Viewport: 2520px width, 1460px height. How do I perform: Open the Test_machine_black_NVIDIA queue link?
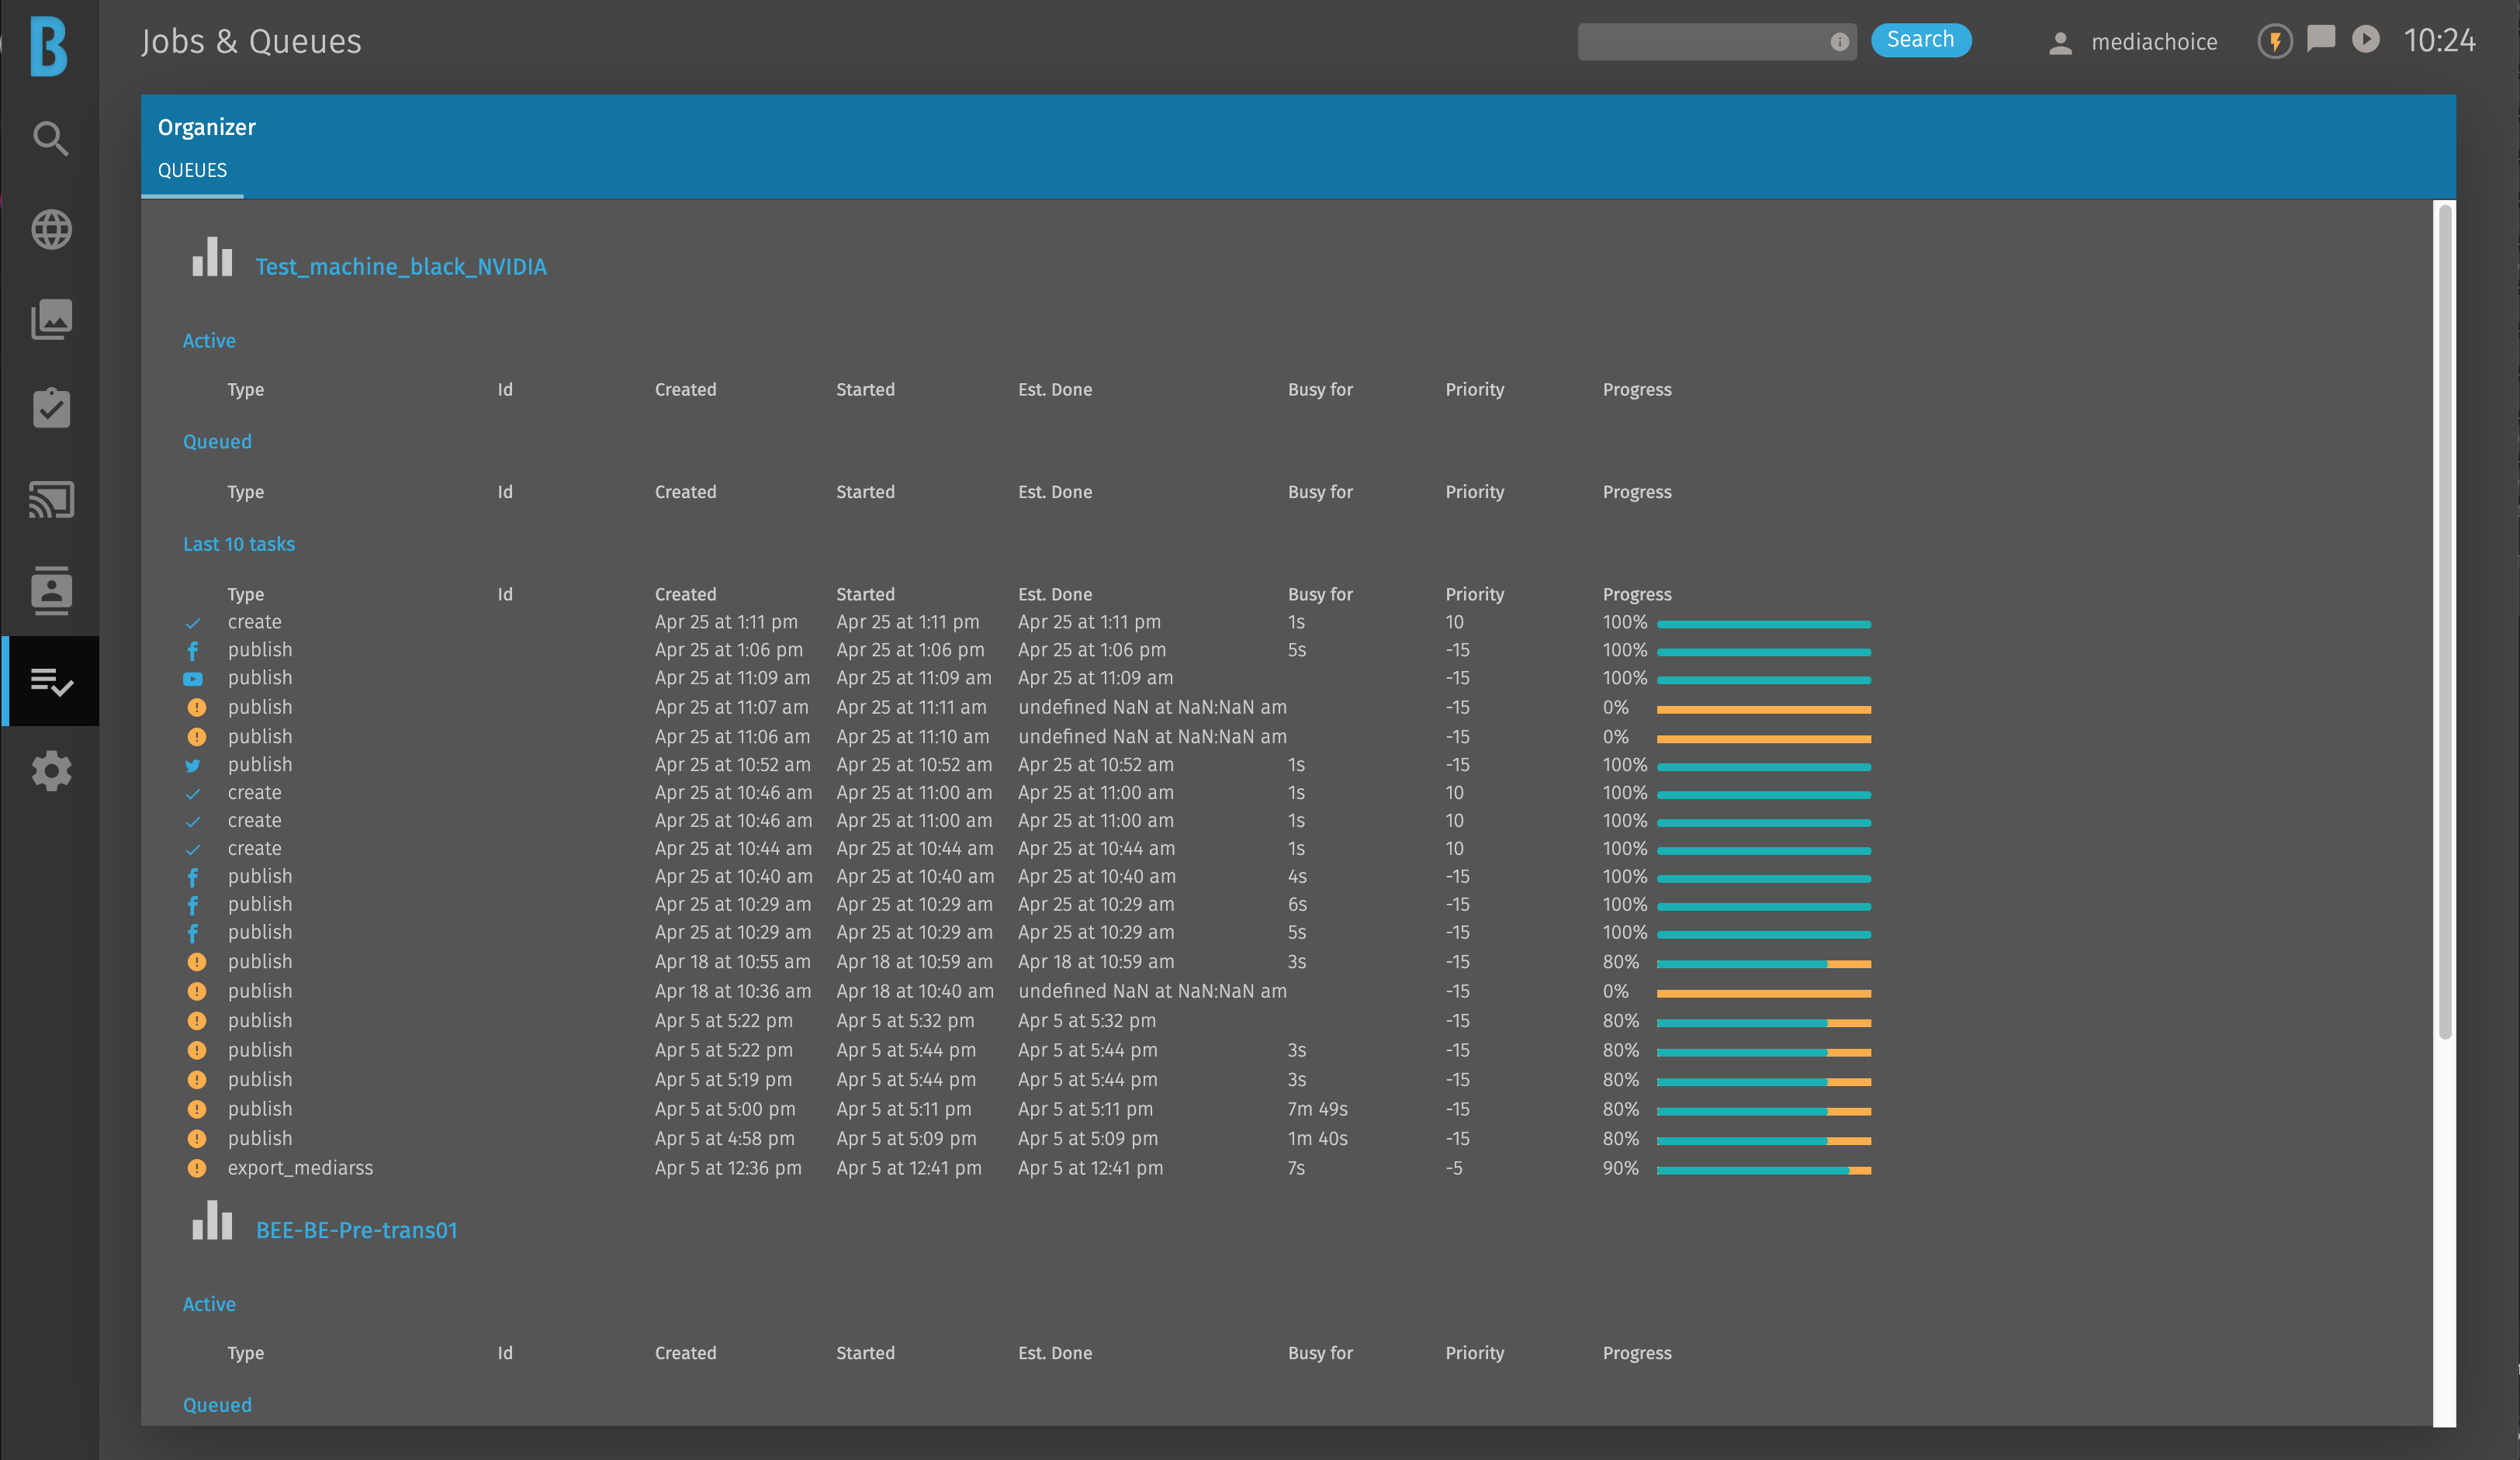click(x=400, y=267)
